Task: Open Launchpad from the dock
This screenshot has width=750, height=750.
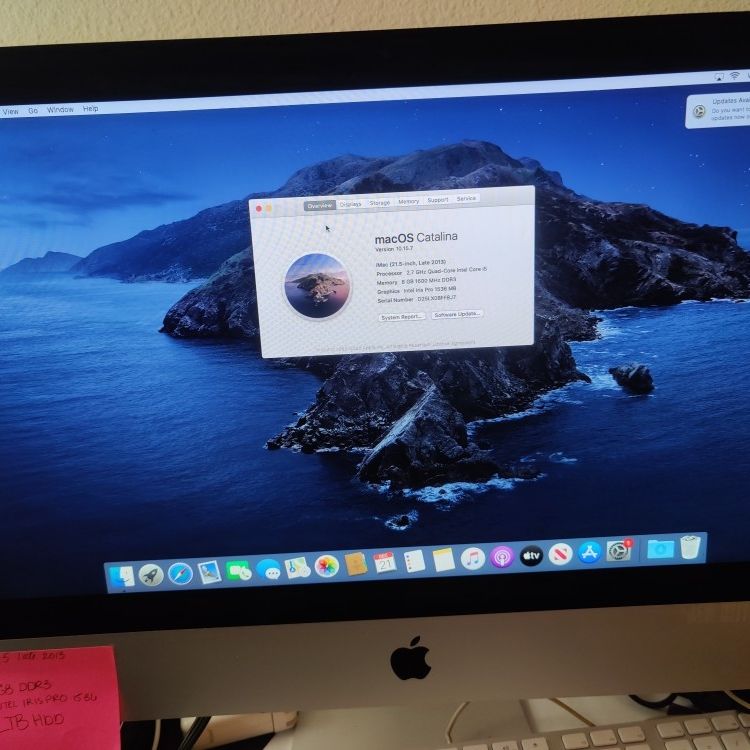Action: pyautogui.click(x=151, y=574)
